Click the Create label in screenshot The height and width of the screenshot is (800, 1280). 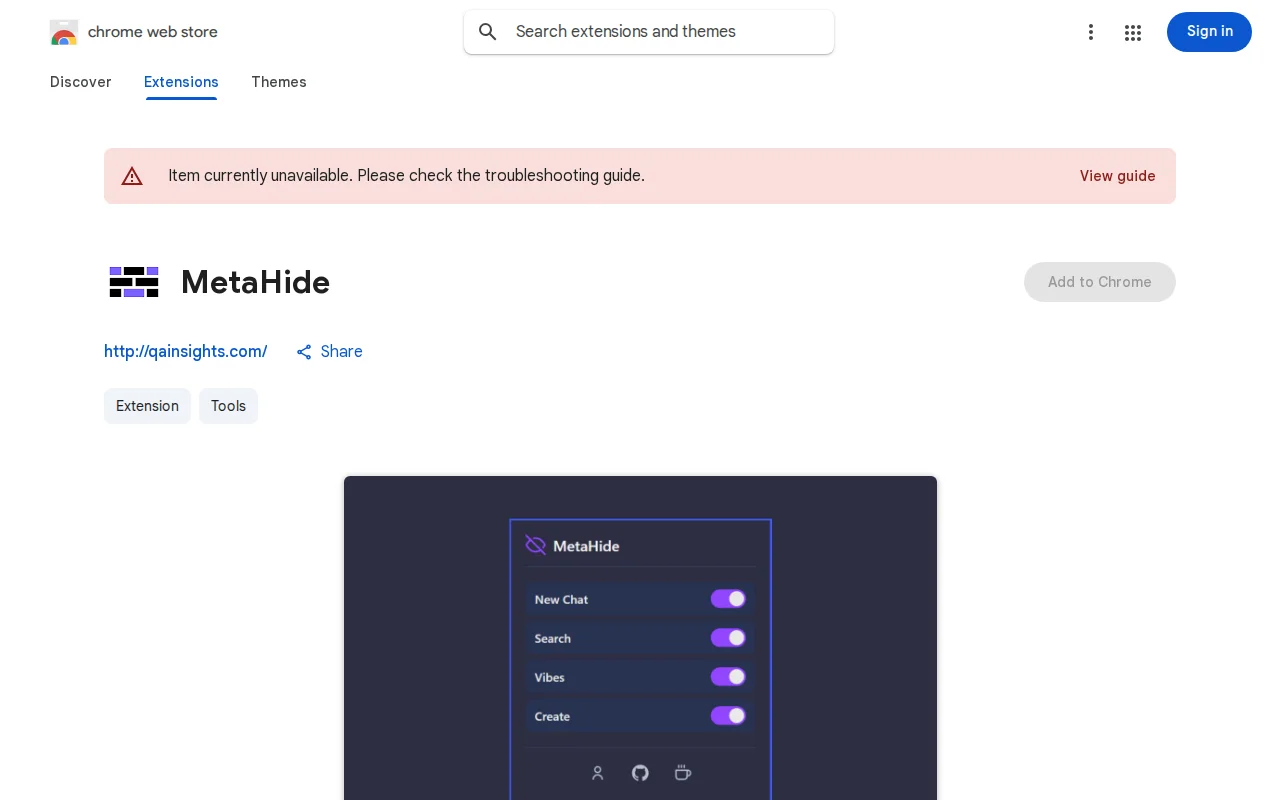(552, 717)
